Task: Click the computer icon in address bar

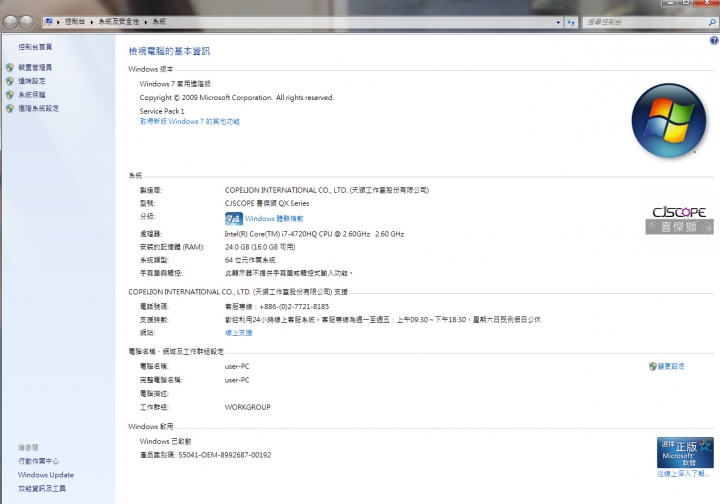Action: [x=49, y=22]
